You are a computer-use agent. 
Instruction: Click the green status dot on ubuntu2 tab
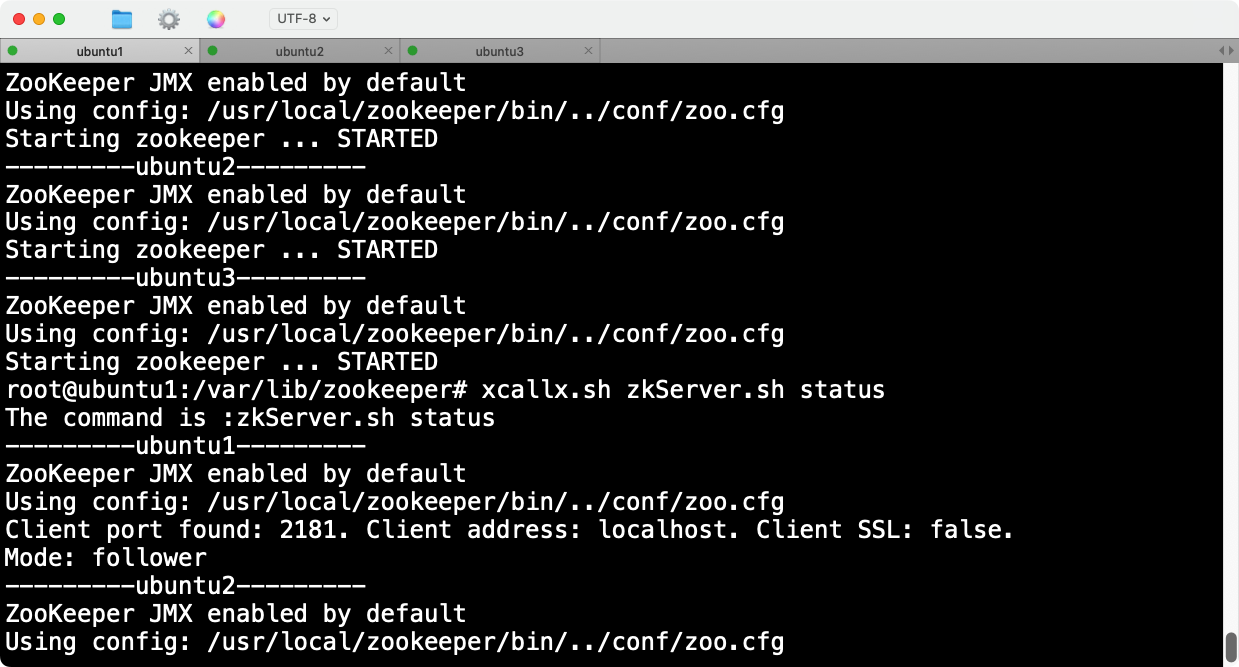(x=213, y=51)
